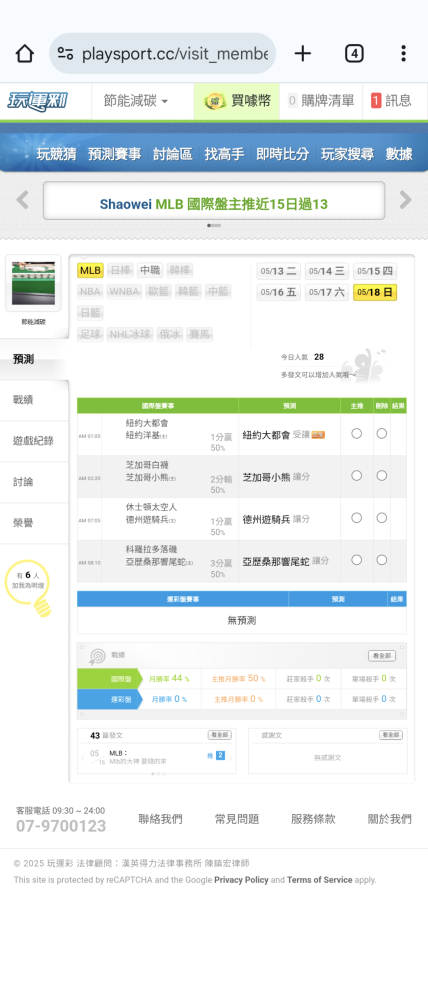The image size is (428, 1000).
Task: Select 刪除 radio for 芝加哥小熊 prediction
Action: point(381,476)
